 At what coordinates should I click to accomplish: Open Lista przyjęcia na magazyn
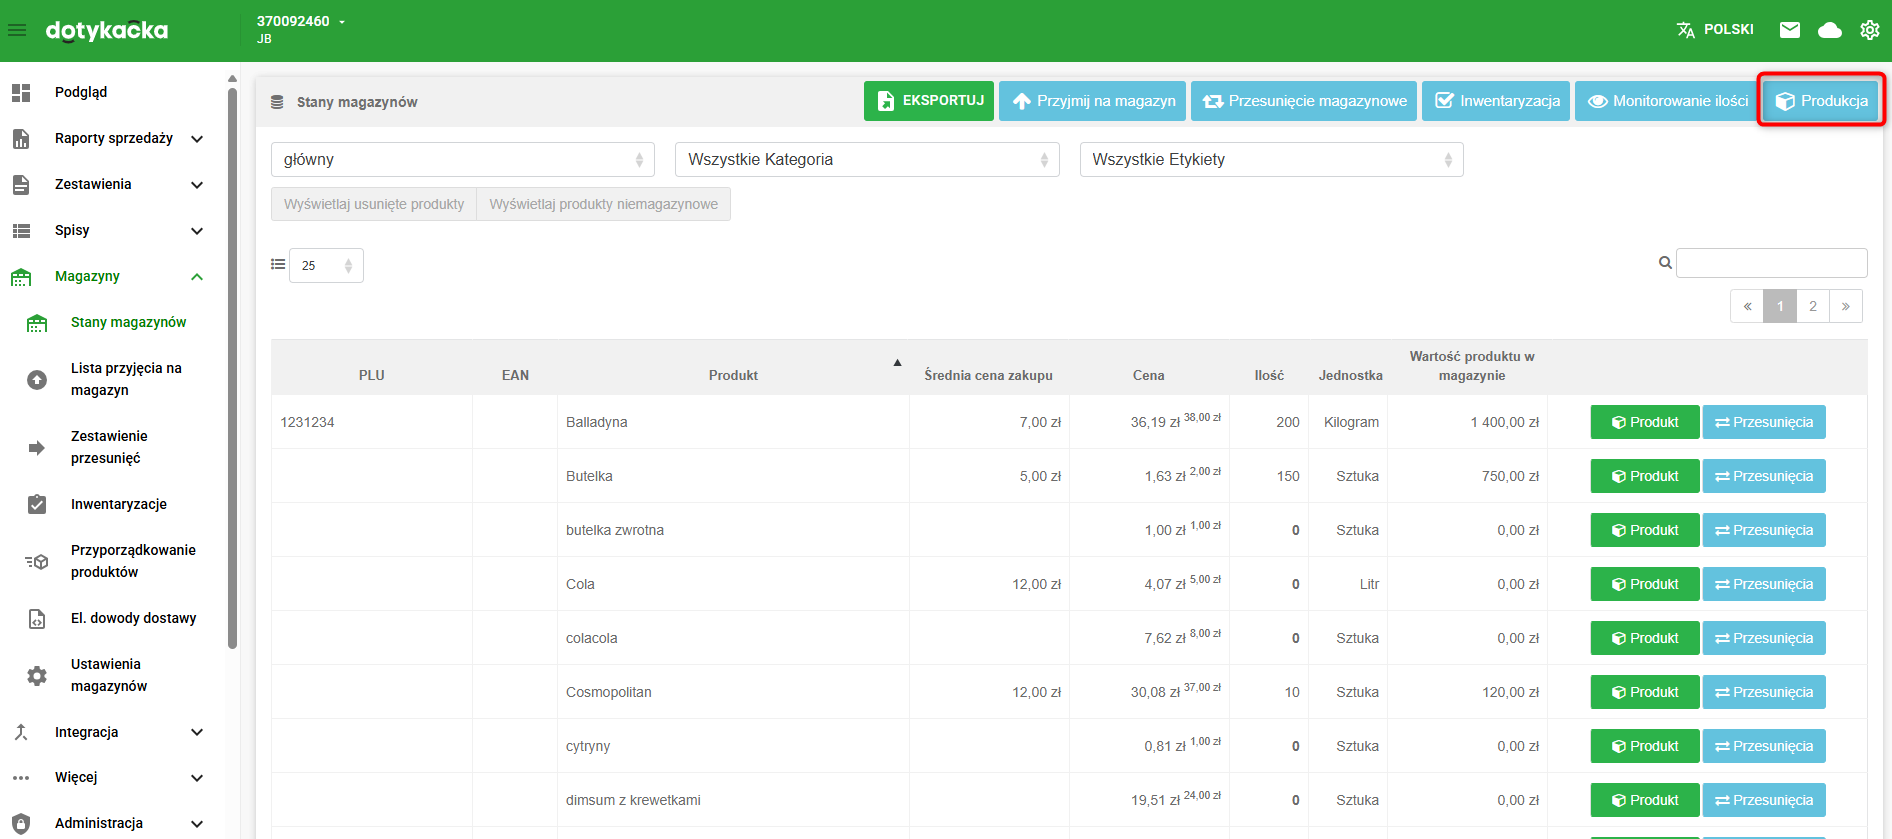coord(125,379)
